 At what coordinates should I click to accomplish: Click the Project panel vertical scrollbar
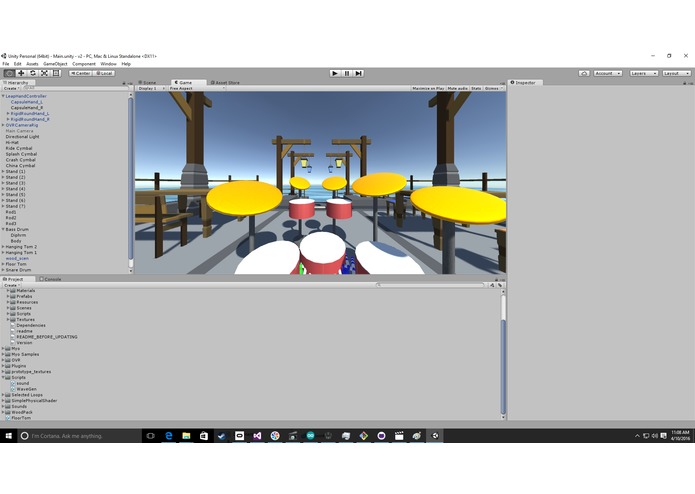pyautogui.click(x=503, y=366)
